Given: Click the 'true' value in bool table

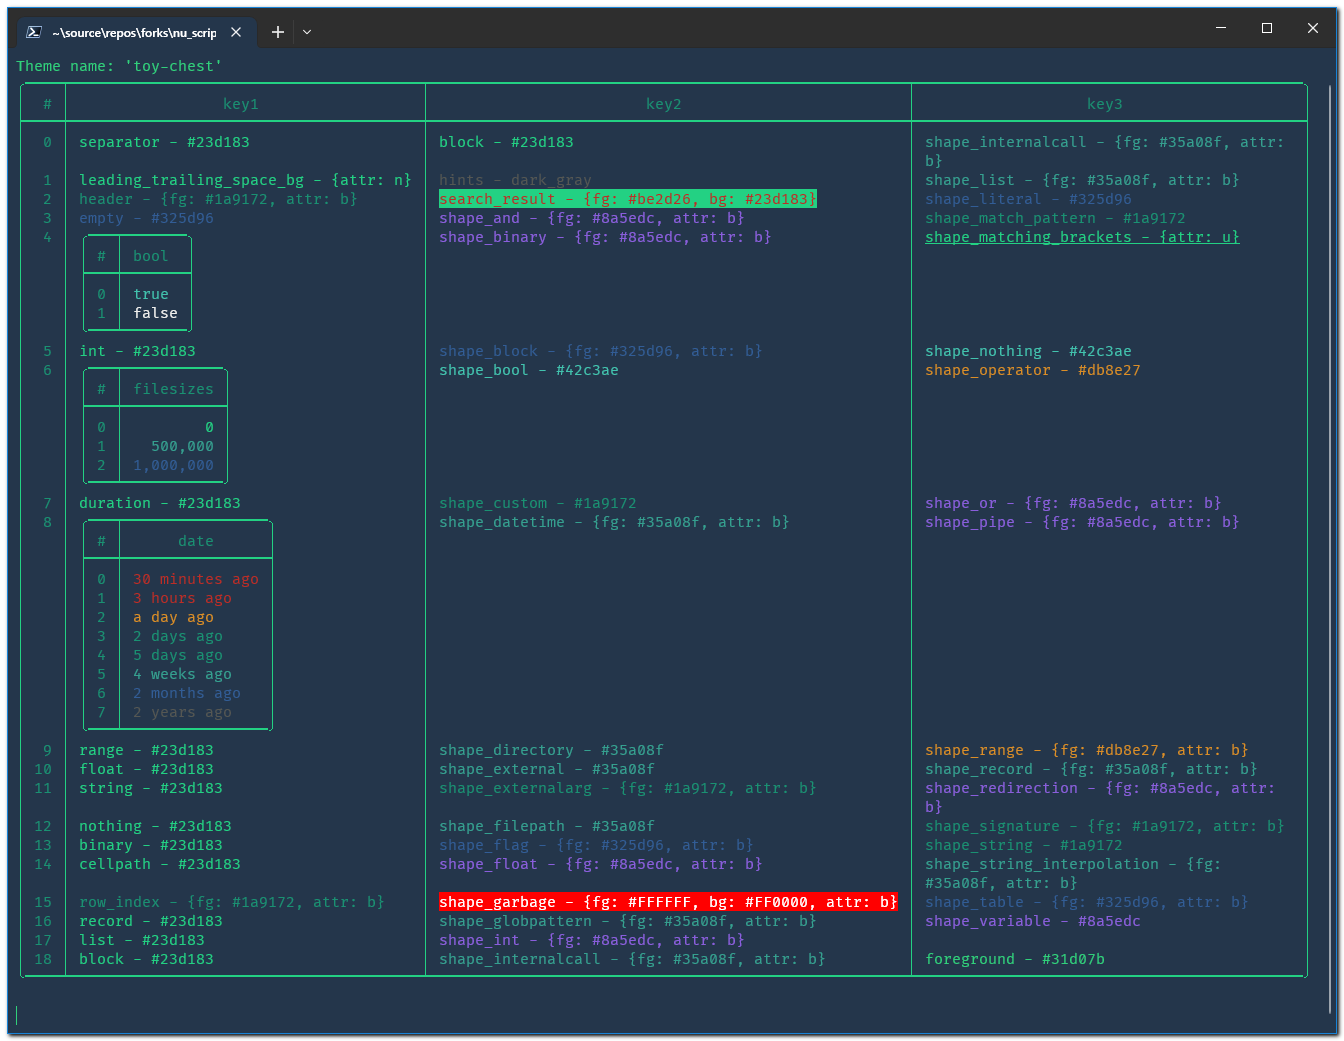Looking at the screenshot, I should click(151, 294).
